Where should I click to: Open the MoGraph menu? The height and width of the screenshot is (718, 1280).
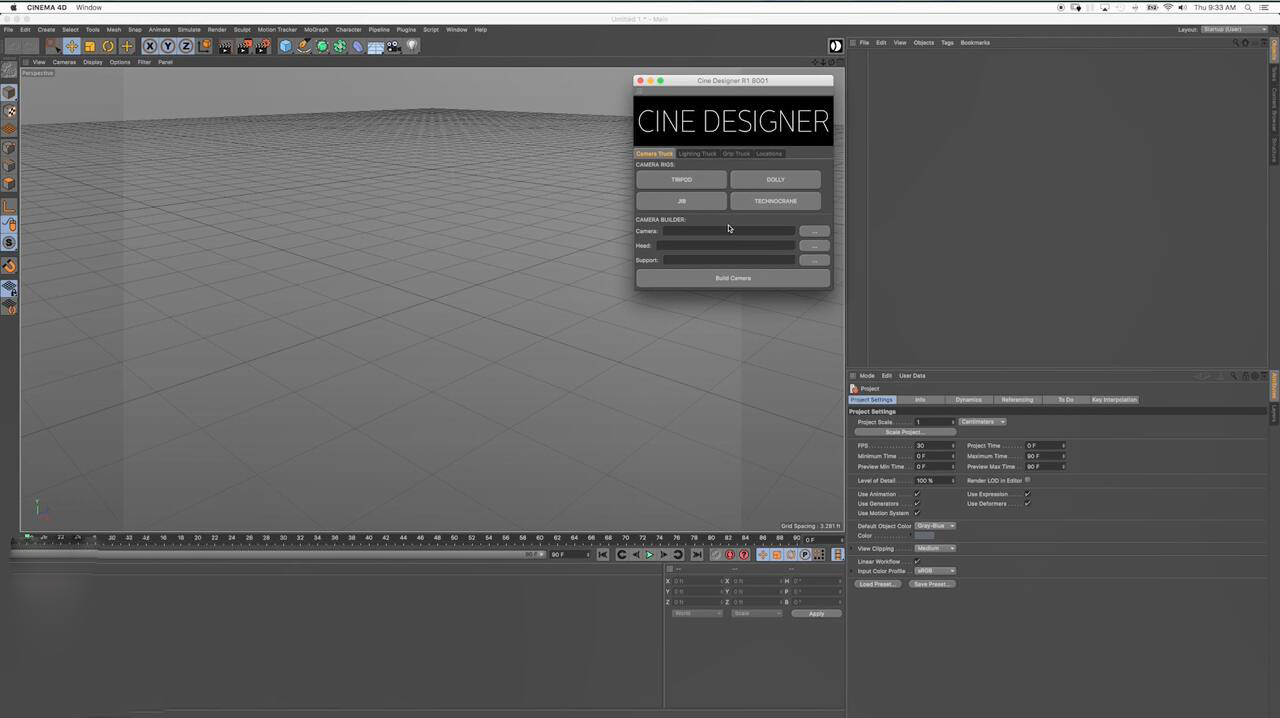[x=316, y=30]
